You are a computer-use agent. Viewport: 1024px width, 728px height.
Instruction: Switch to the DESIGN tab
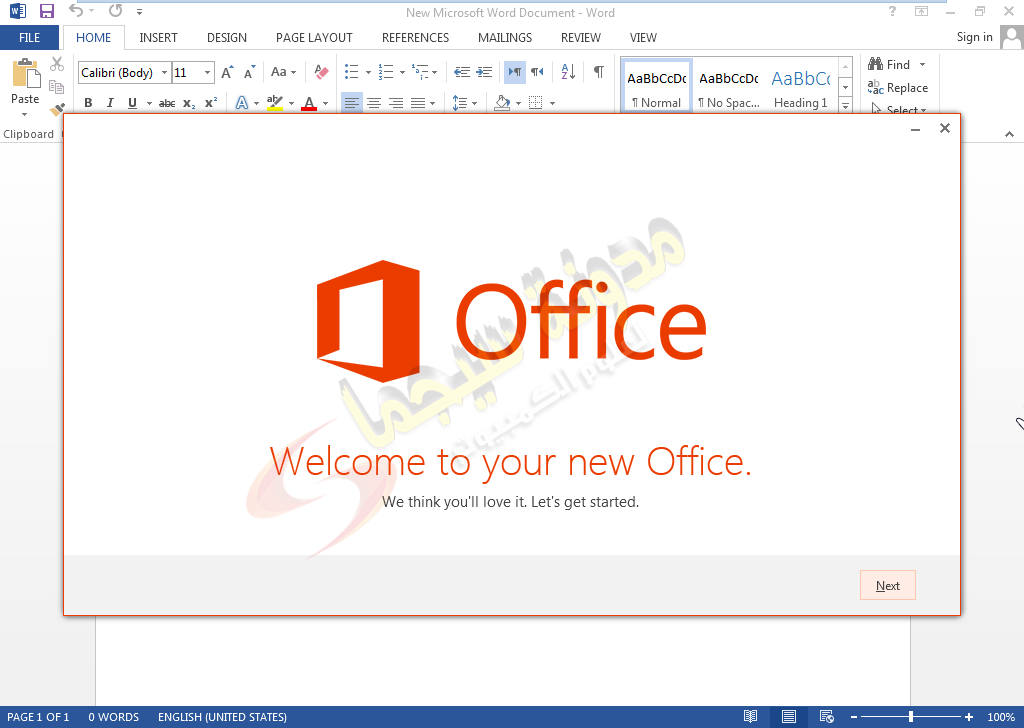(x=227, y=38)
